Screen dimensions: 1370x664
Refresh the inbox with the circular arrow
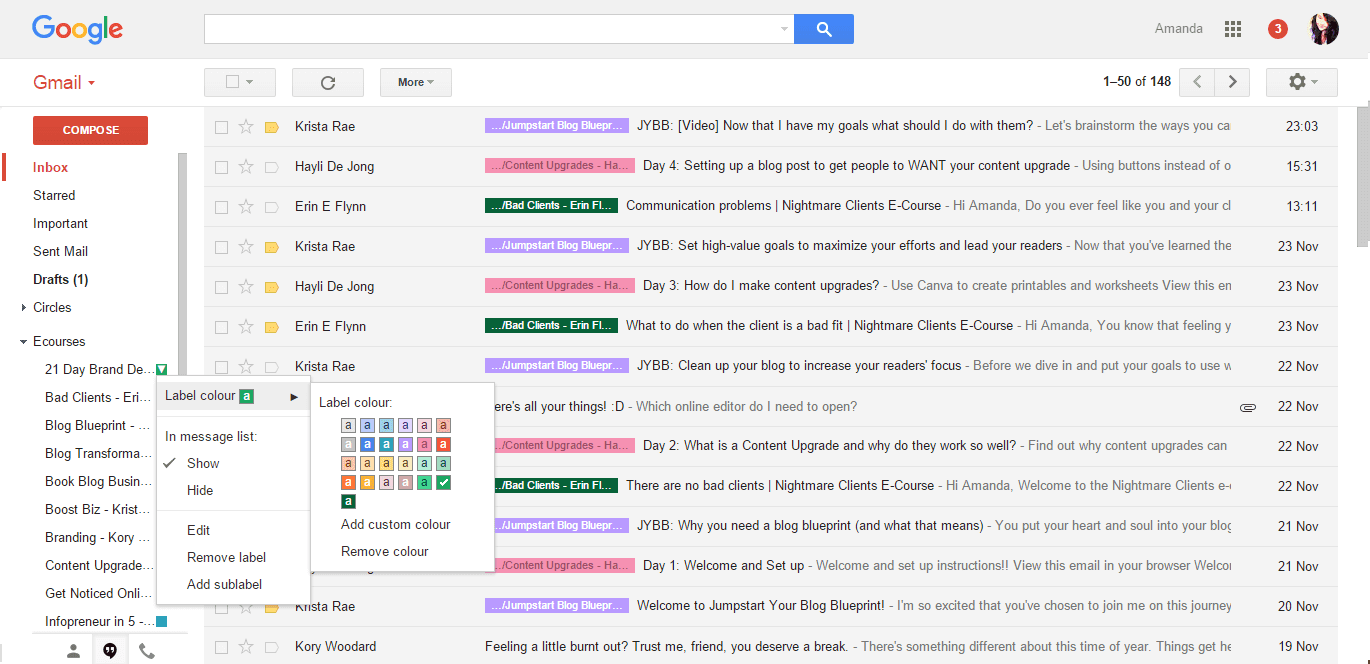coord(327,82)
